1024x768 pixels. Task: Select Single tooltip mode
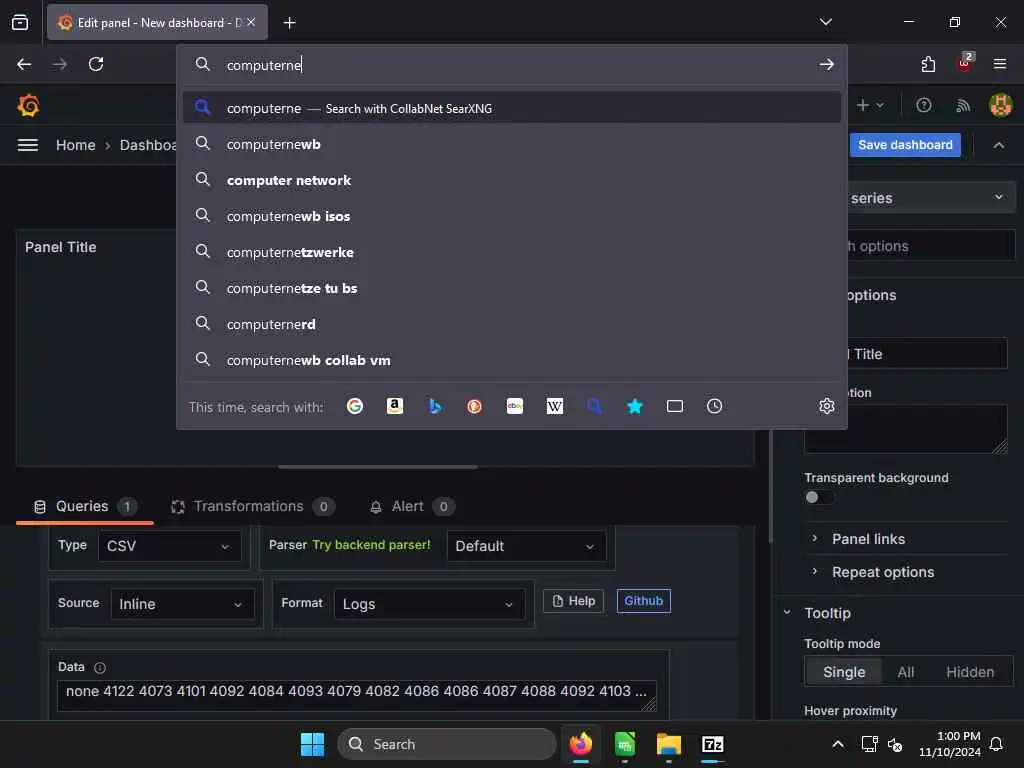point(844,672)
